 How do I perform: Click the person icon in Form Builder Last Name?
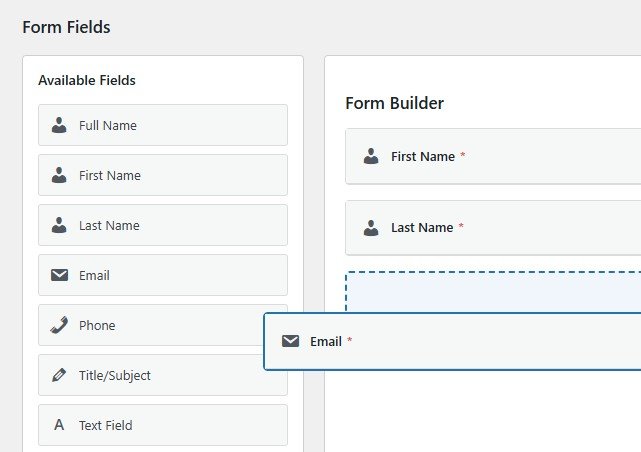(371, 227)
